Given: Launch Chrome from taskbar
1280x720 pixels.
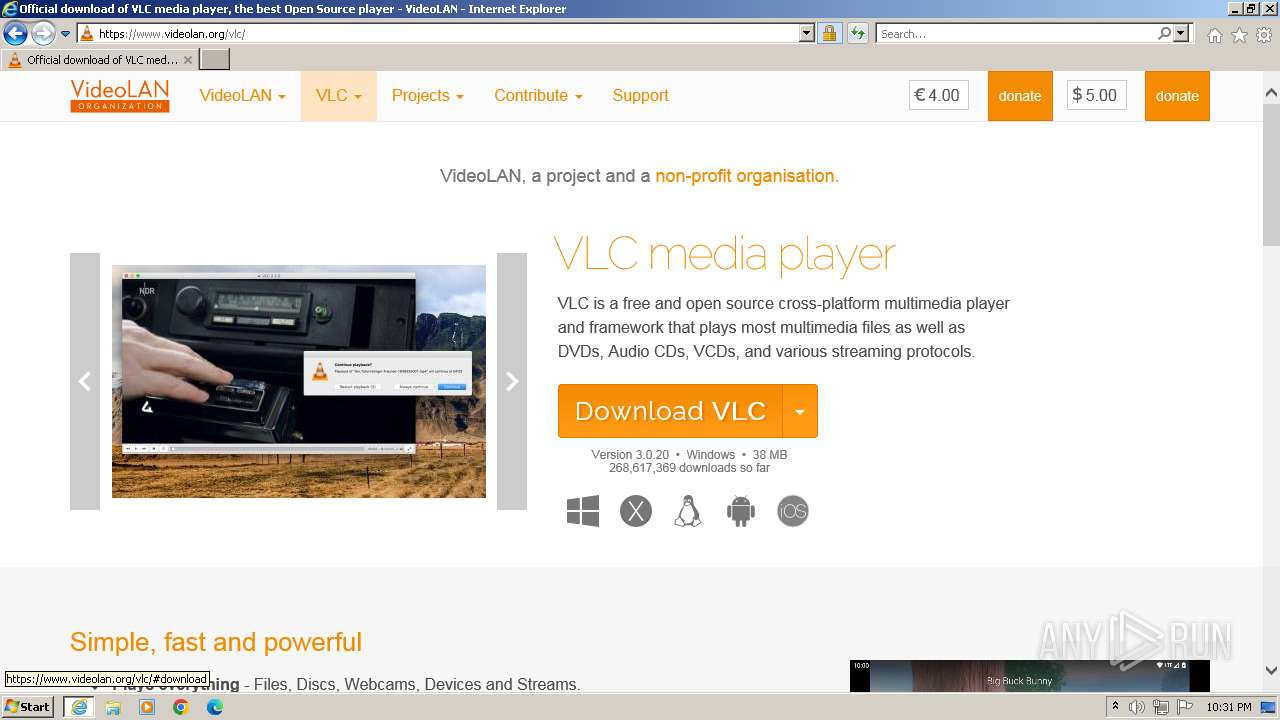Looking at the screenshot, I should coord(181,707).
